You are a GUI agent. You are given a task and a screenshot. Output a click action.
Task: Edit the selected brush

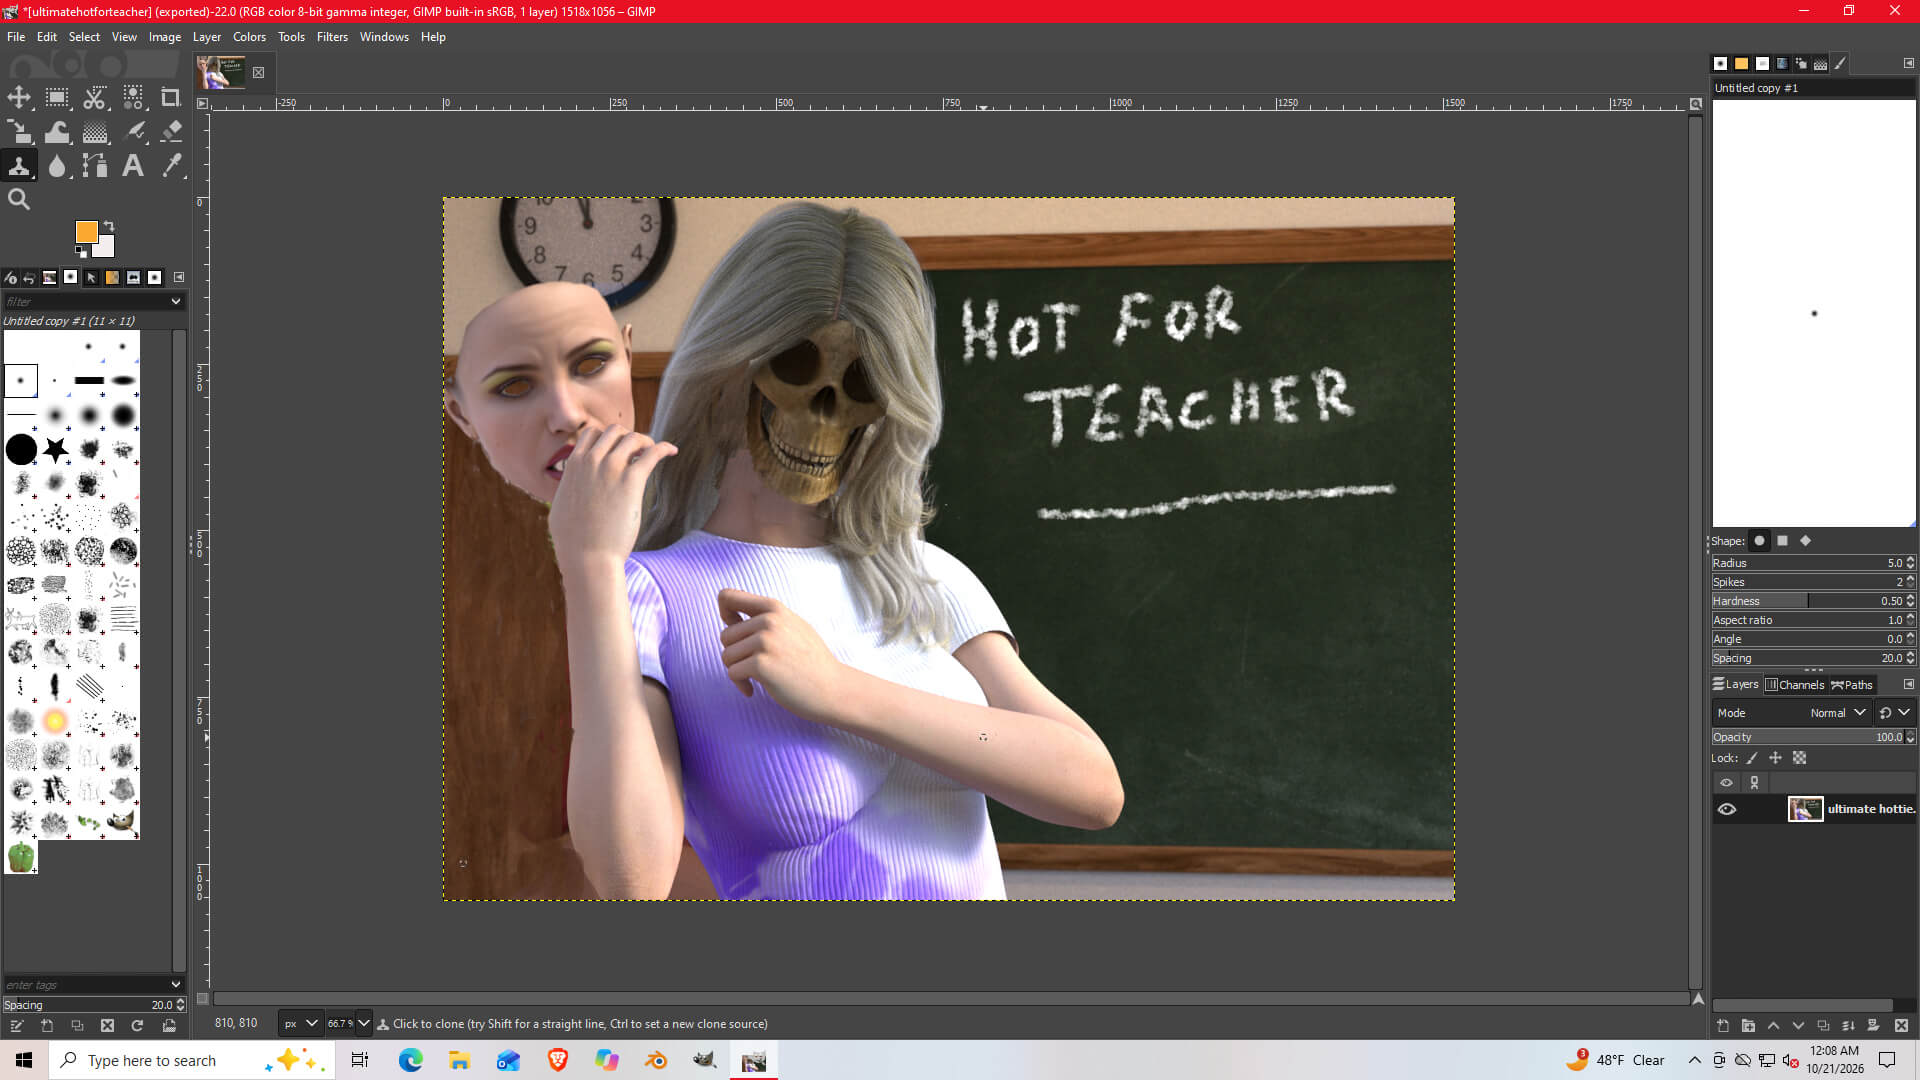pyautogui.click(x=16, y=1025)
